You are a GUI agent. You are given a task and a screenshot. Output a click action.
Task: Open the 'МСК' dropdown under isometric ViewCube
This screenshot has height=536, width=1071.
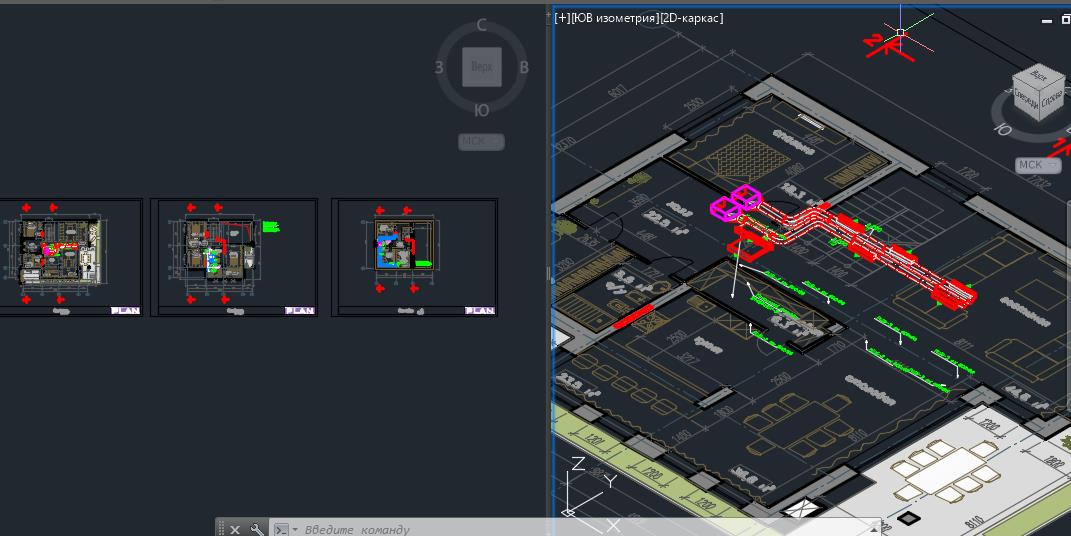point(1038,165)
